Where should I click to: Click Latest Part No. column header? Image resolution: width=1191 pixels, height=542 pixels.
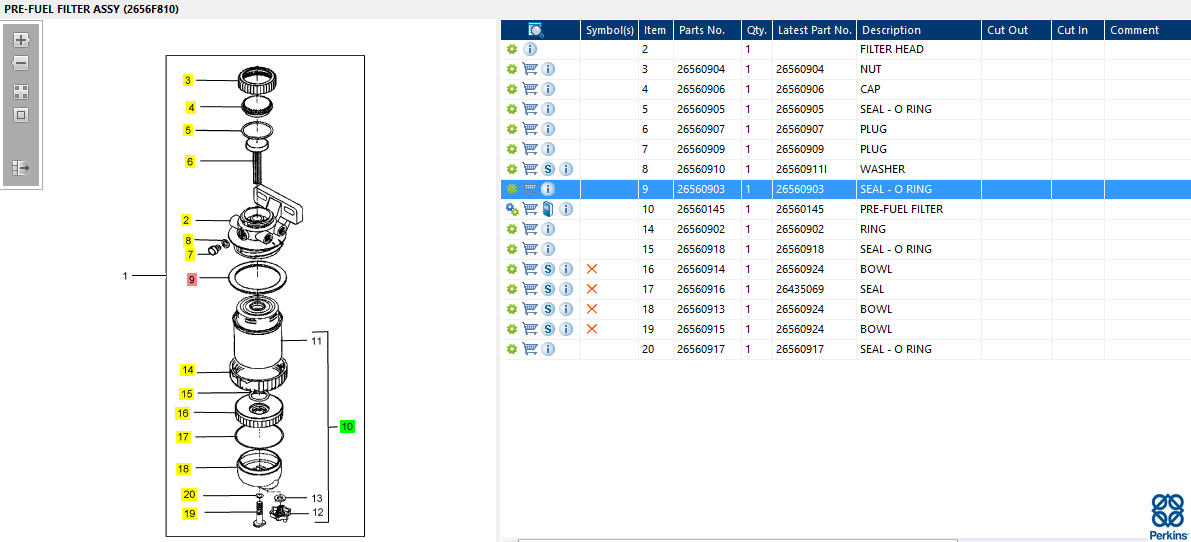point(814,30)
